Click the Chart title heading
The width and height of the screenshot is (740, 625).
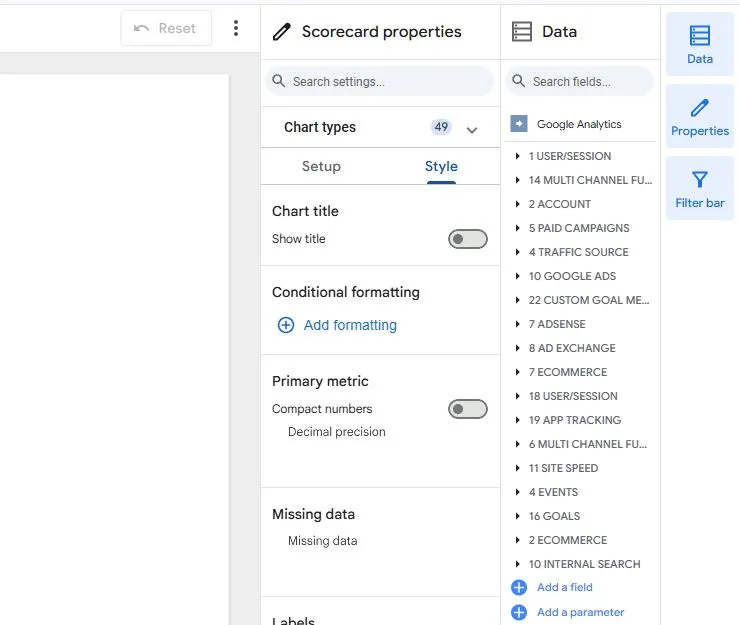[305, 211]
